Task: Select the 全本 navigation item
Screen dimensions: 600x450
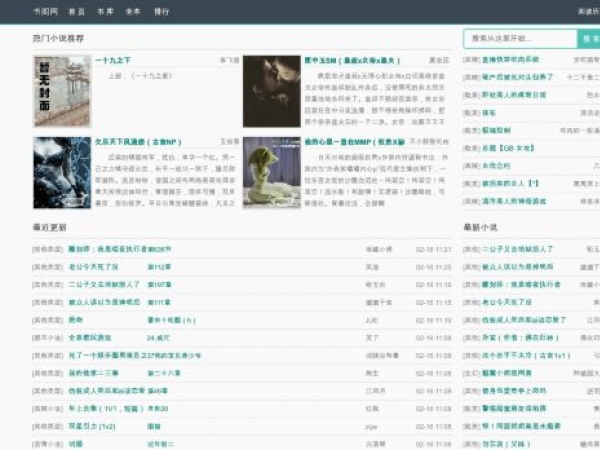Action: coord(133,11)
